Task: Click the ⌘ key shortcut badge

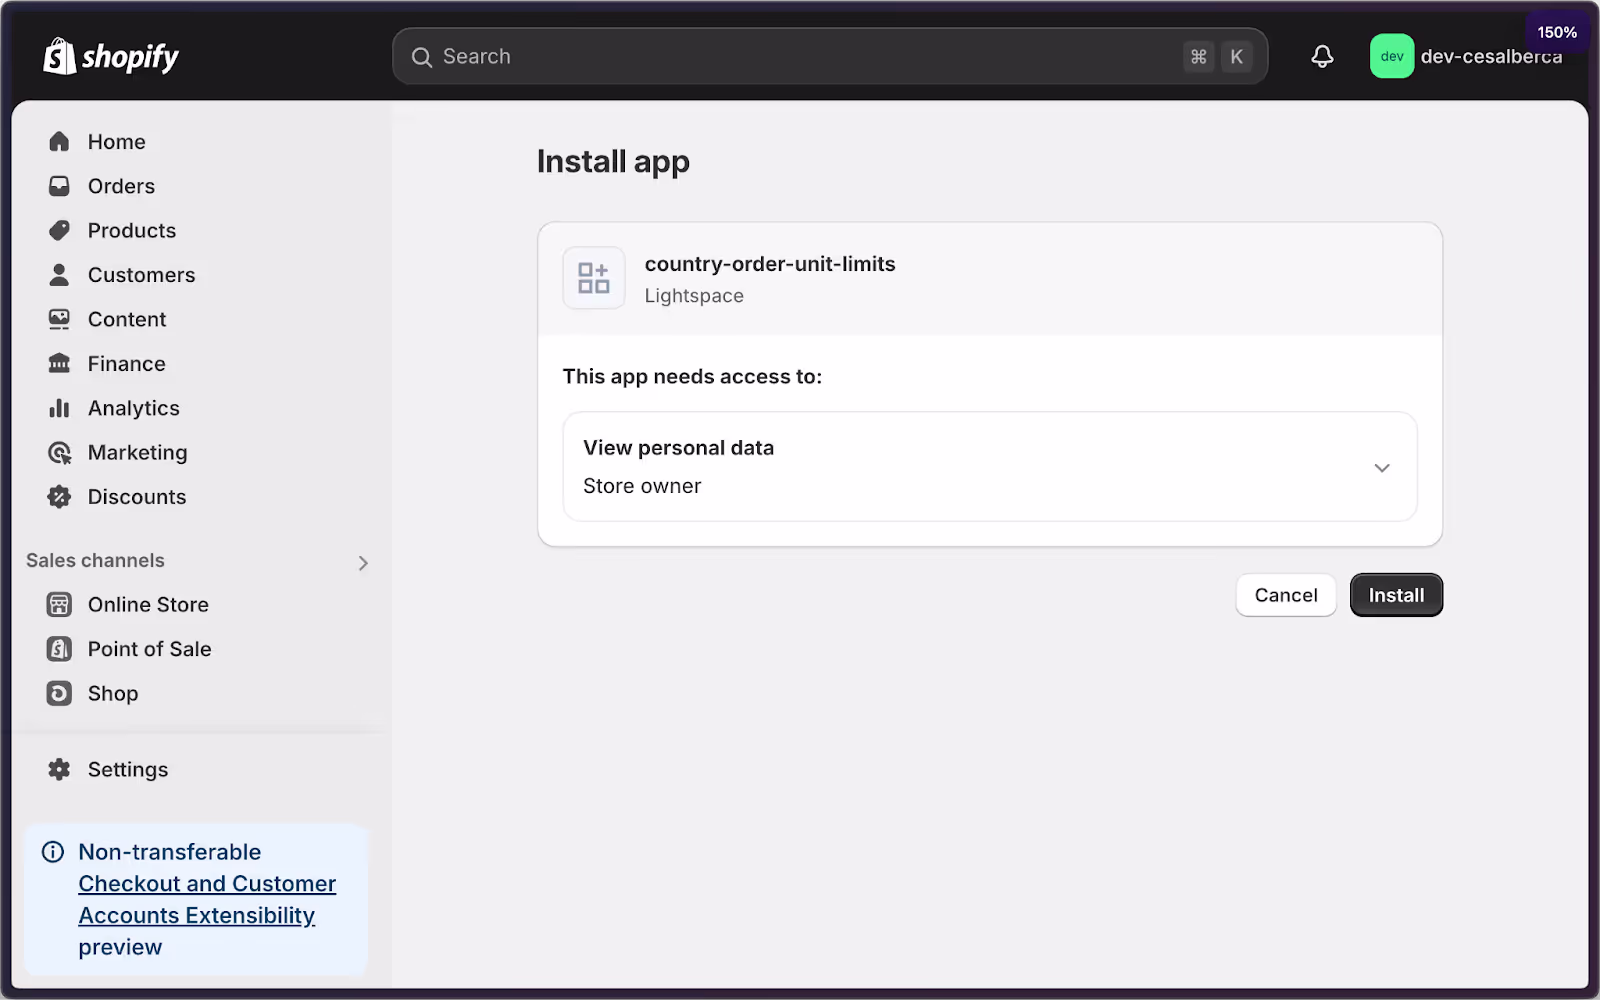Action: [x=1198, y=57]
